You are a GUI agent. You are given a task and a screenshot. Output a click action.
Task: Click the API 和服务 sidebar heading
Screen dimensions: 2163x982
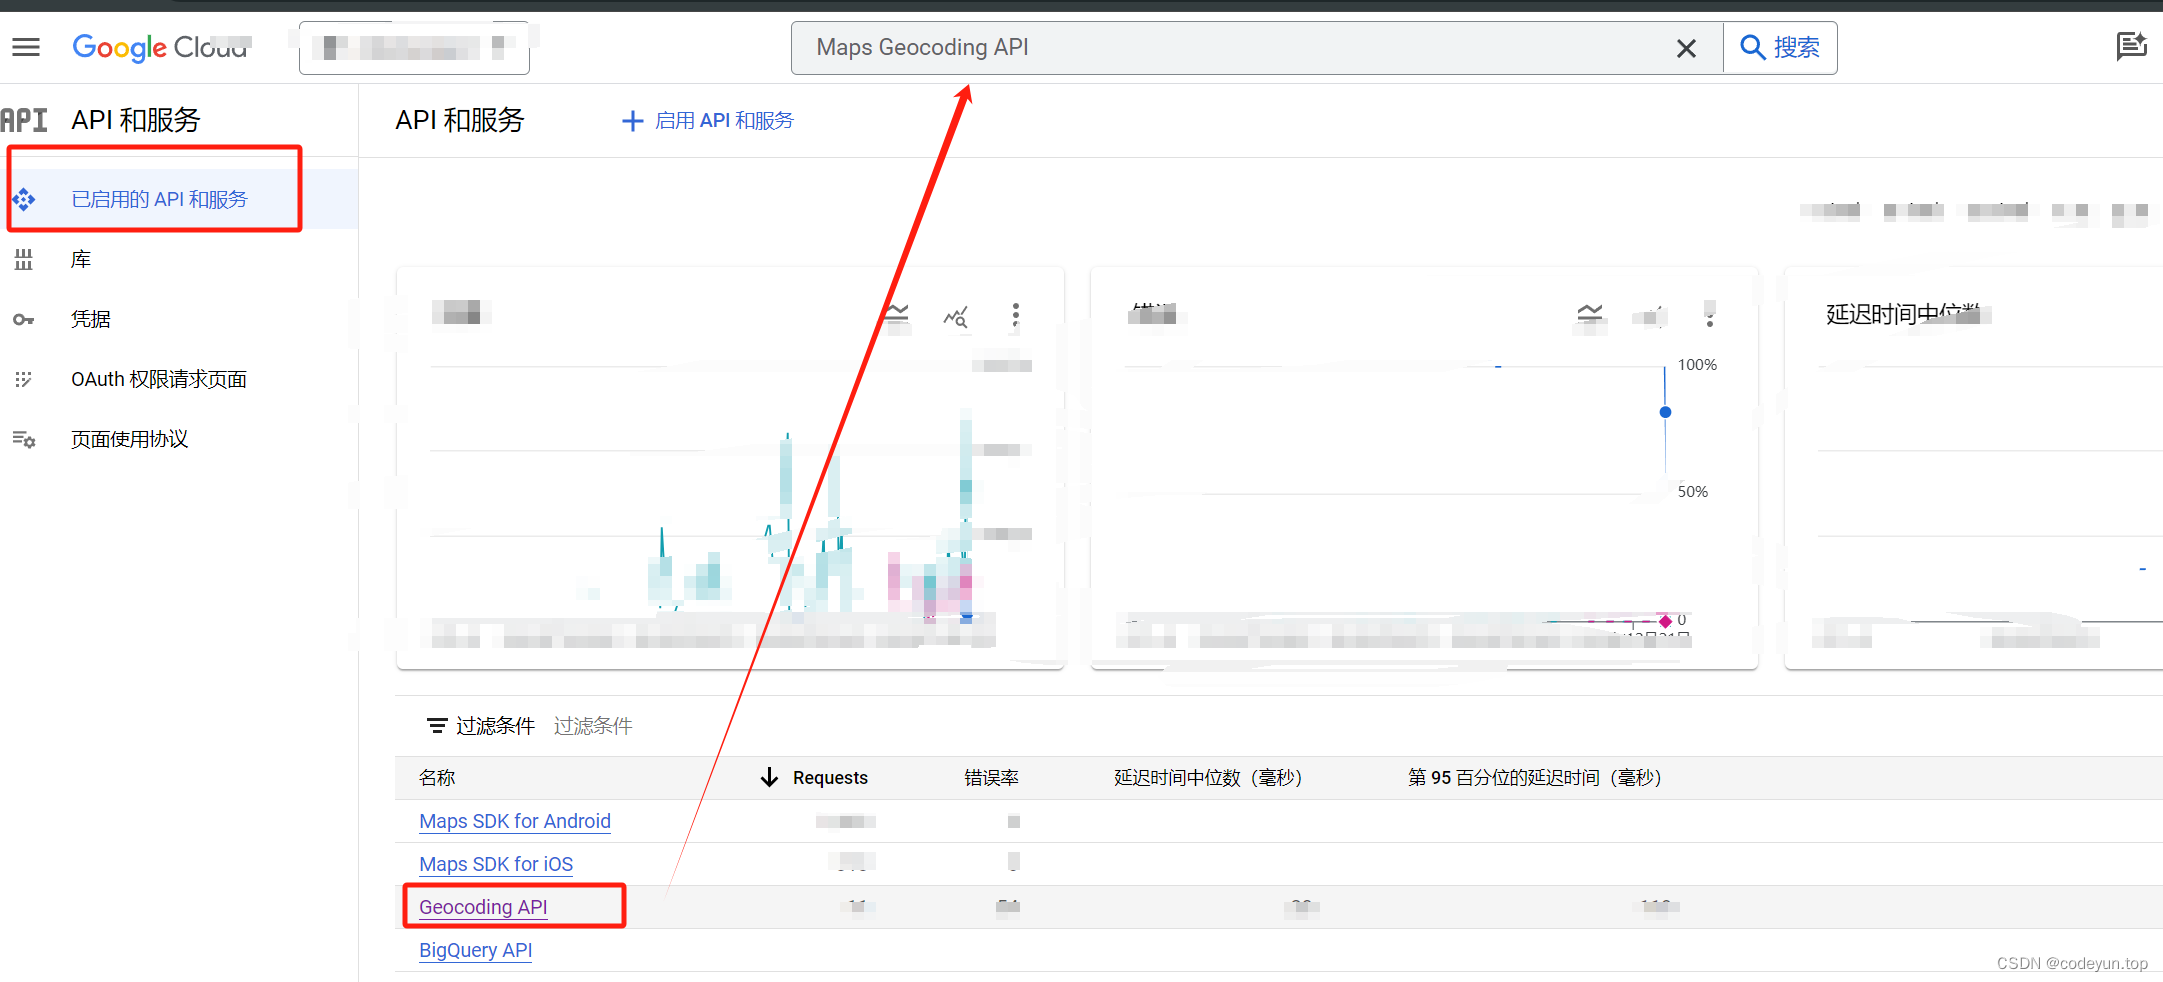136,120
